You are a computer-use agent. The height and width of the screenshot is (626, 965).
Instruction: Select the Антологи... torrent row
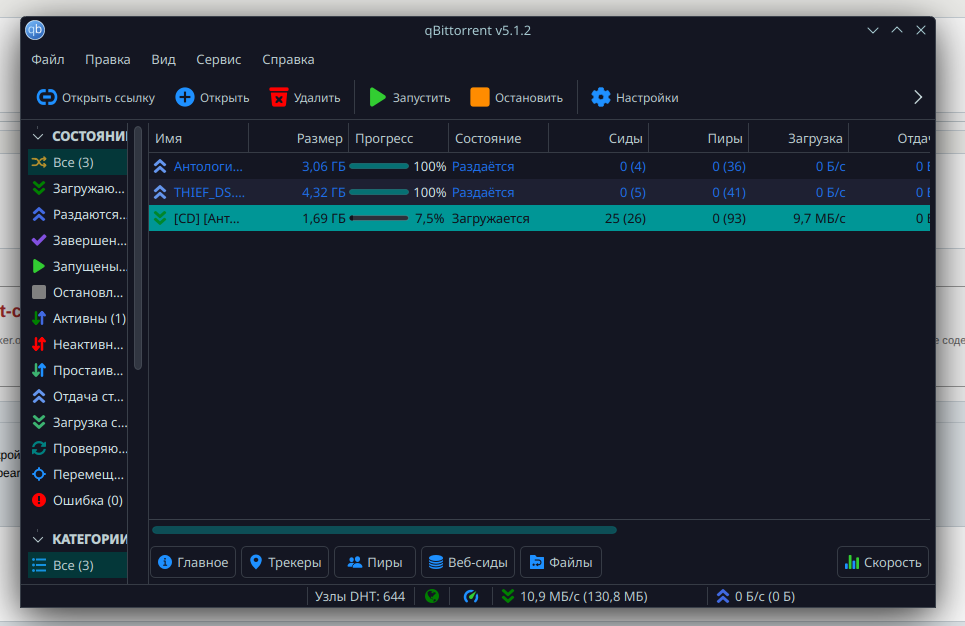pos(539,166)
